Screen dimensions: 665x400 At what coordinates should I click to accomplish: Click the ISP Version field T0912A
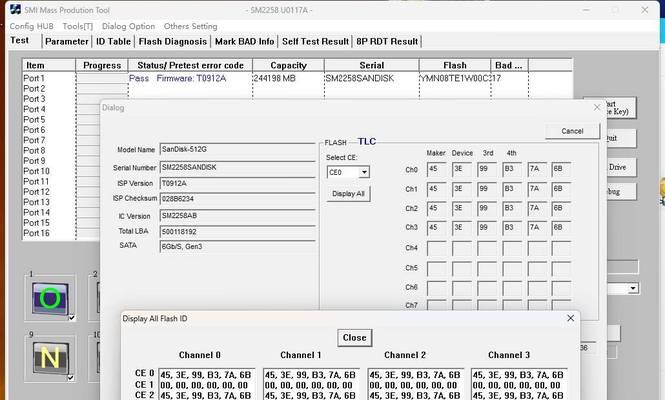click(237, 184)
